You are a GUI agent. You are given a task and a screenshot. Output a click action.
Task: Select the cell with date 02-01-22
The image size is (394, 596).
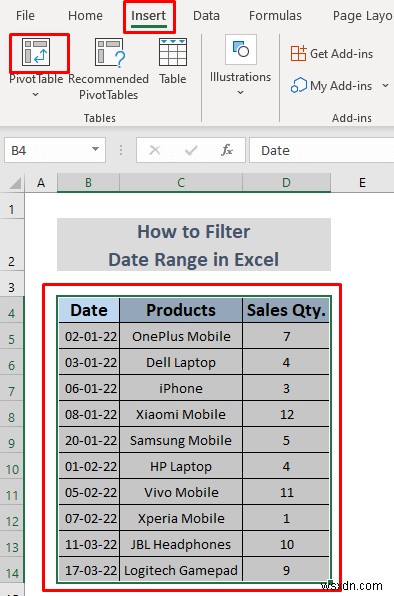[89, 336]
